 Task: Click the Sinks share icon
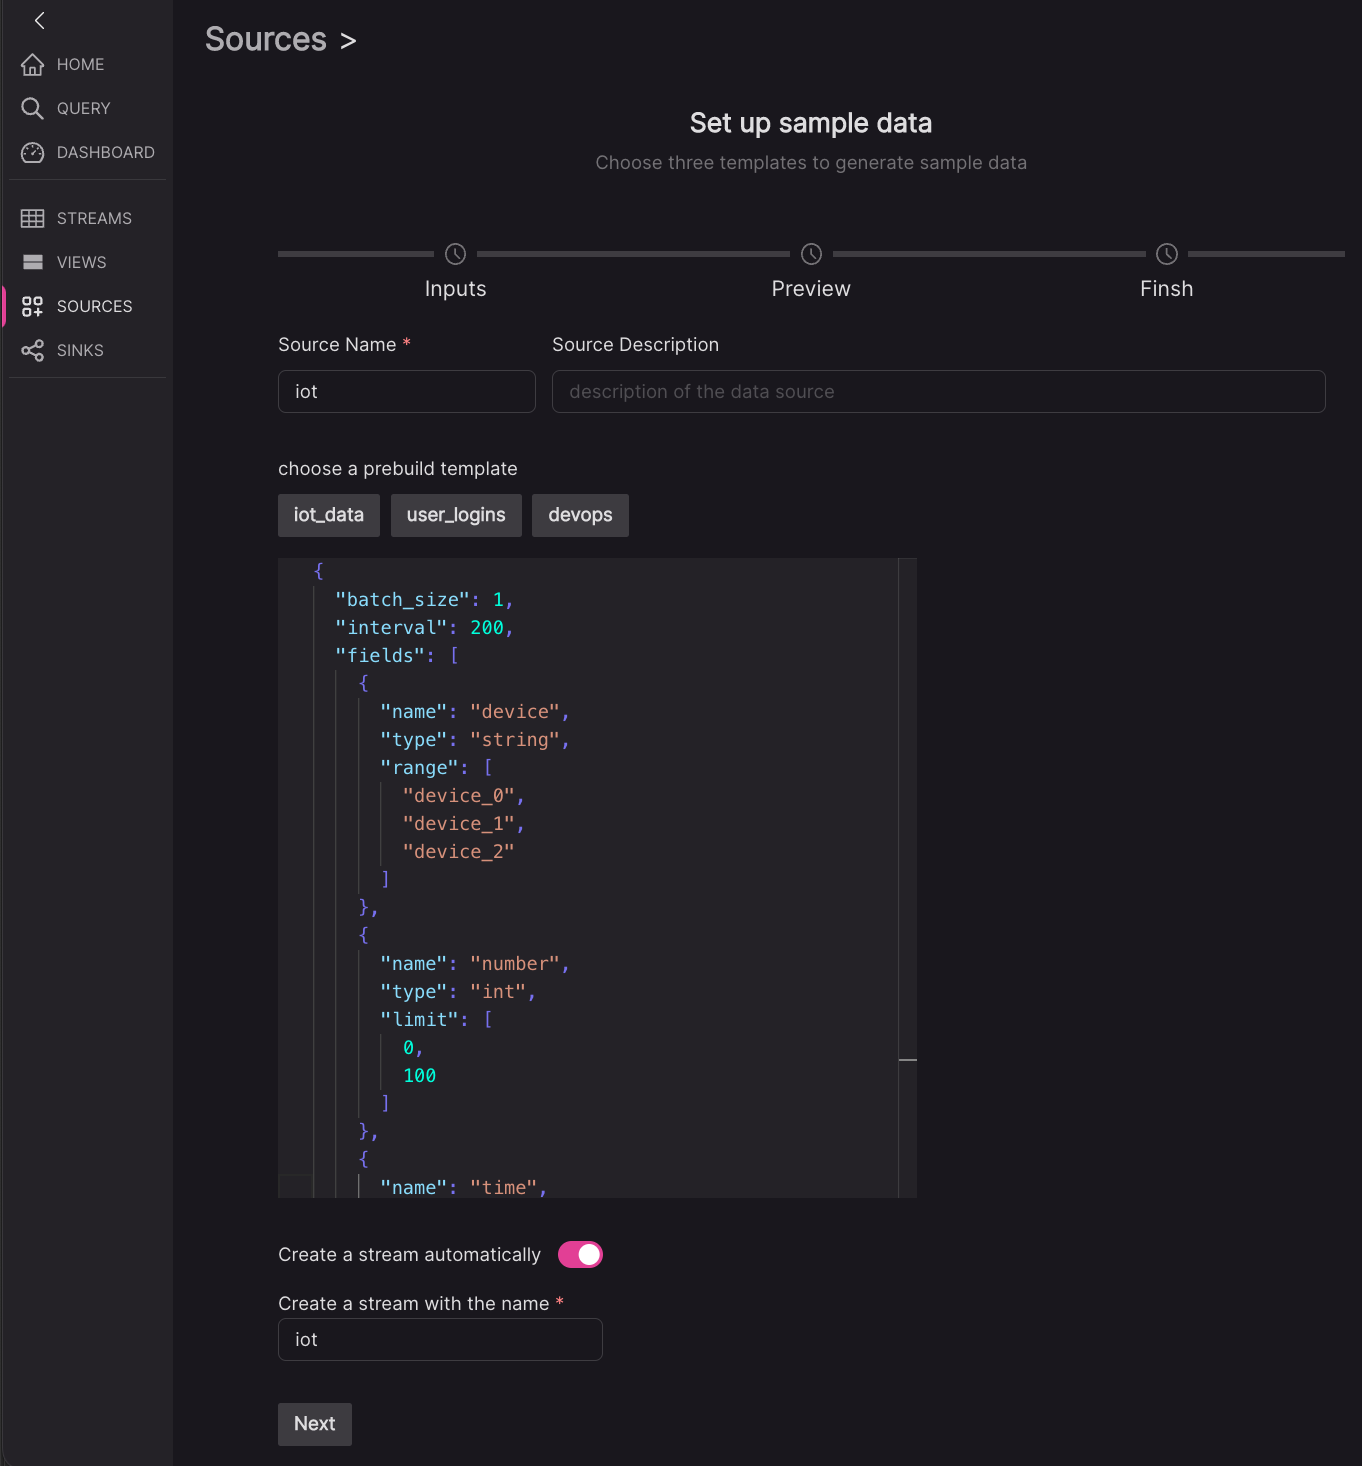pyautogui.click(x=33, y=351)
